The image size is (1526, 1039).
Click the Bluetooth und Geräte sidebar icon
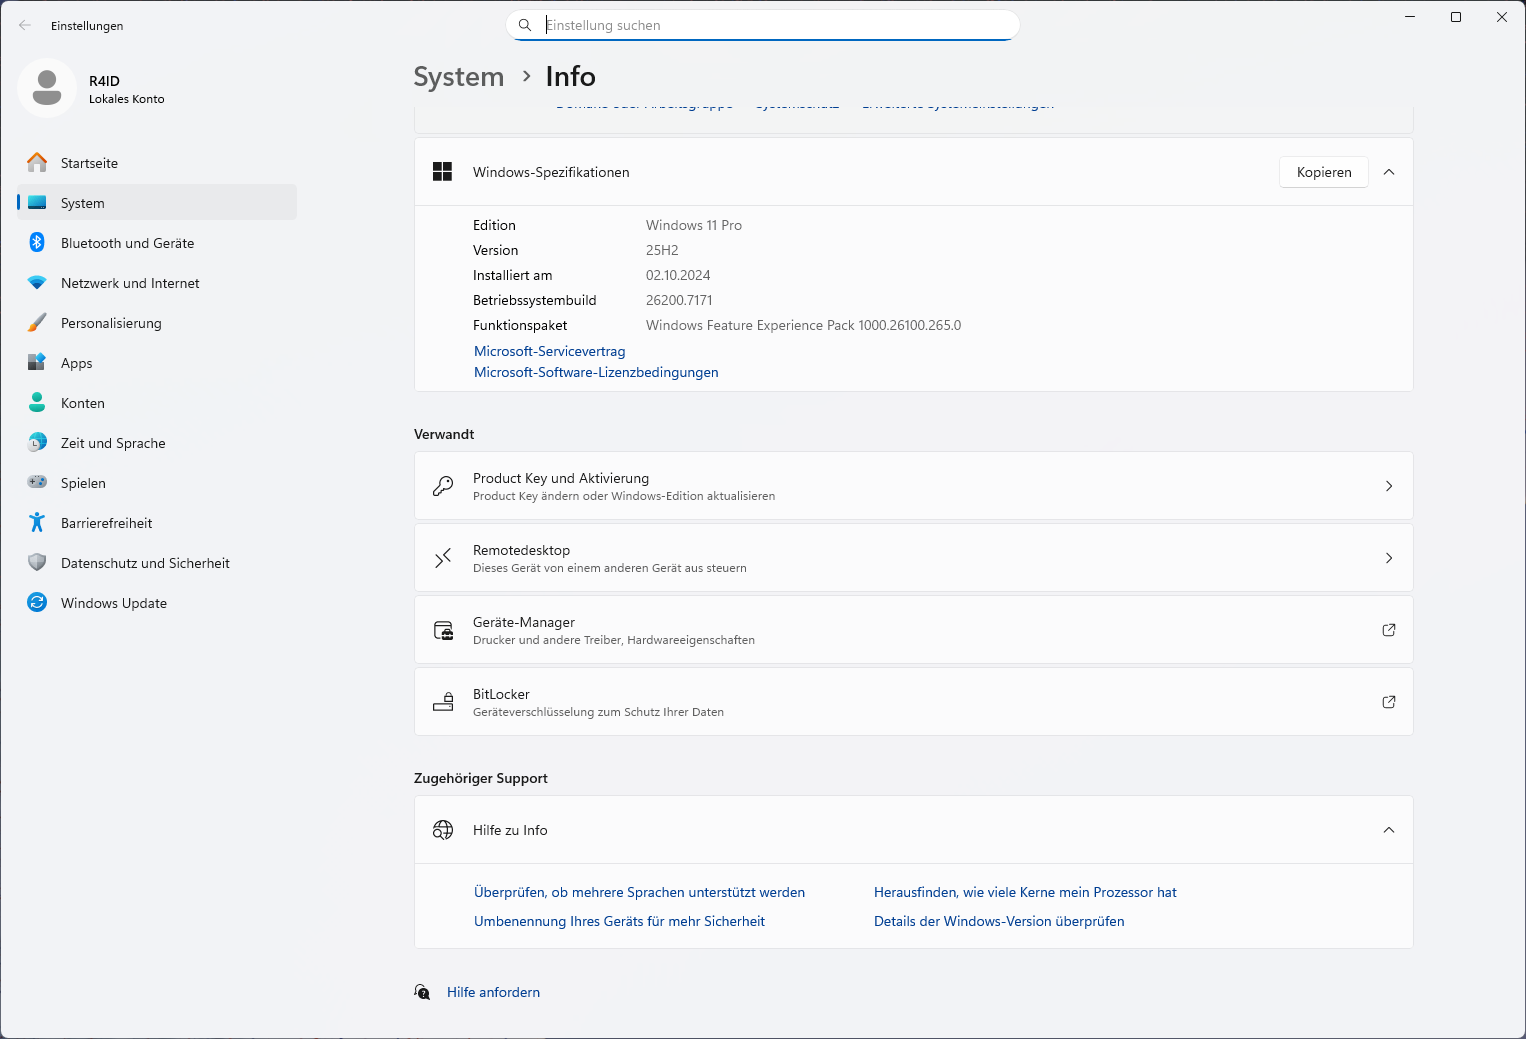pyautogui.click(x=37, y=243)
